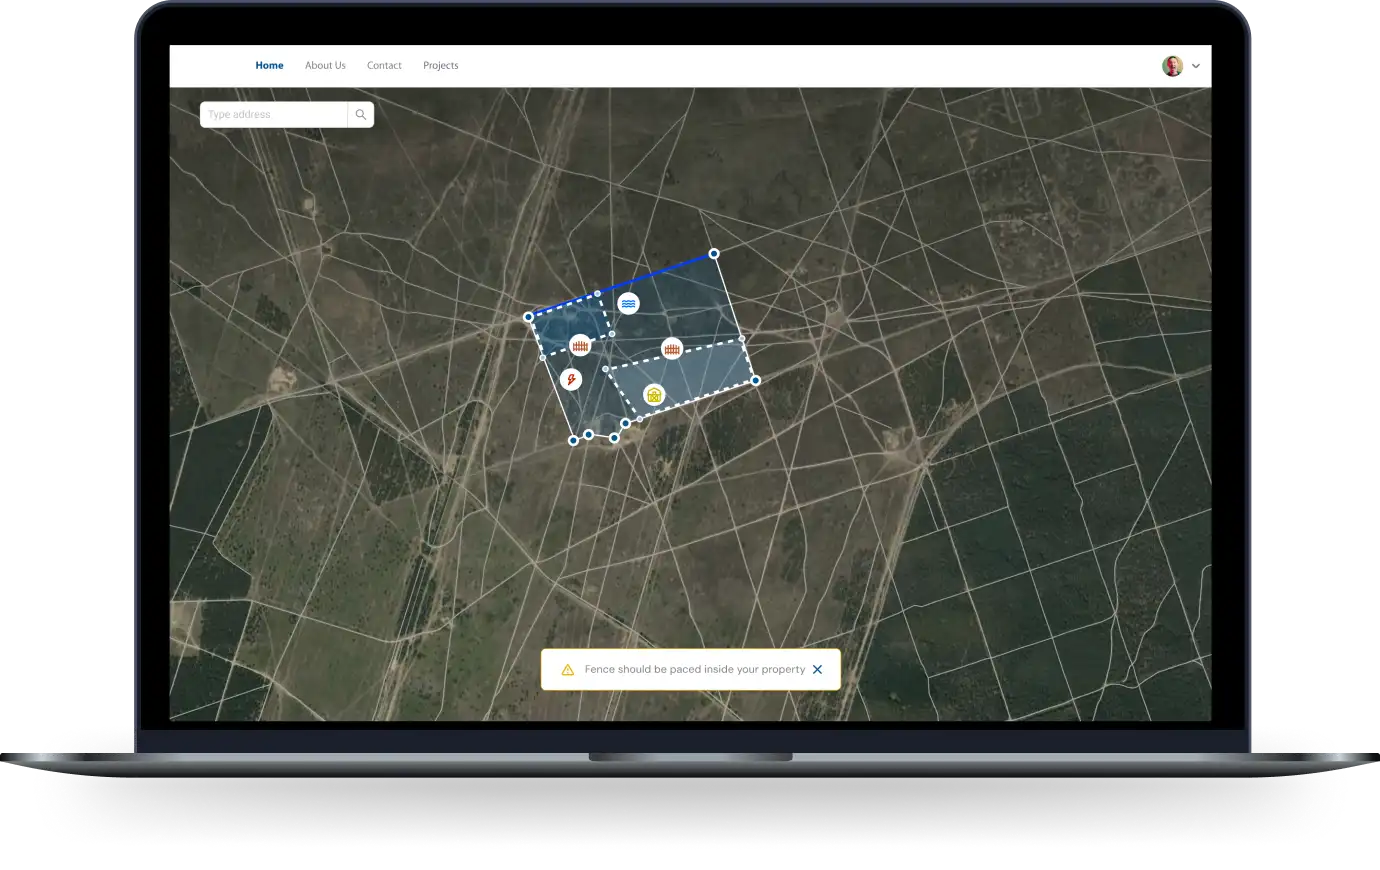This screenshot has height=870, width=1380.
Task: Click the rightmost property boundary vertex
Action: (x=756, y=380)
